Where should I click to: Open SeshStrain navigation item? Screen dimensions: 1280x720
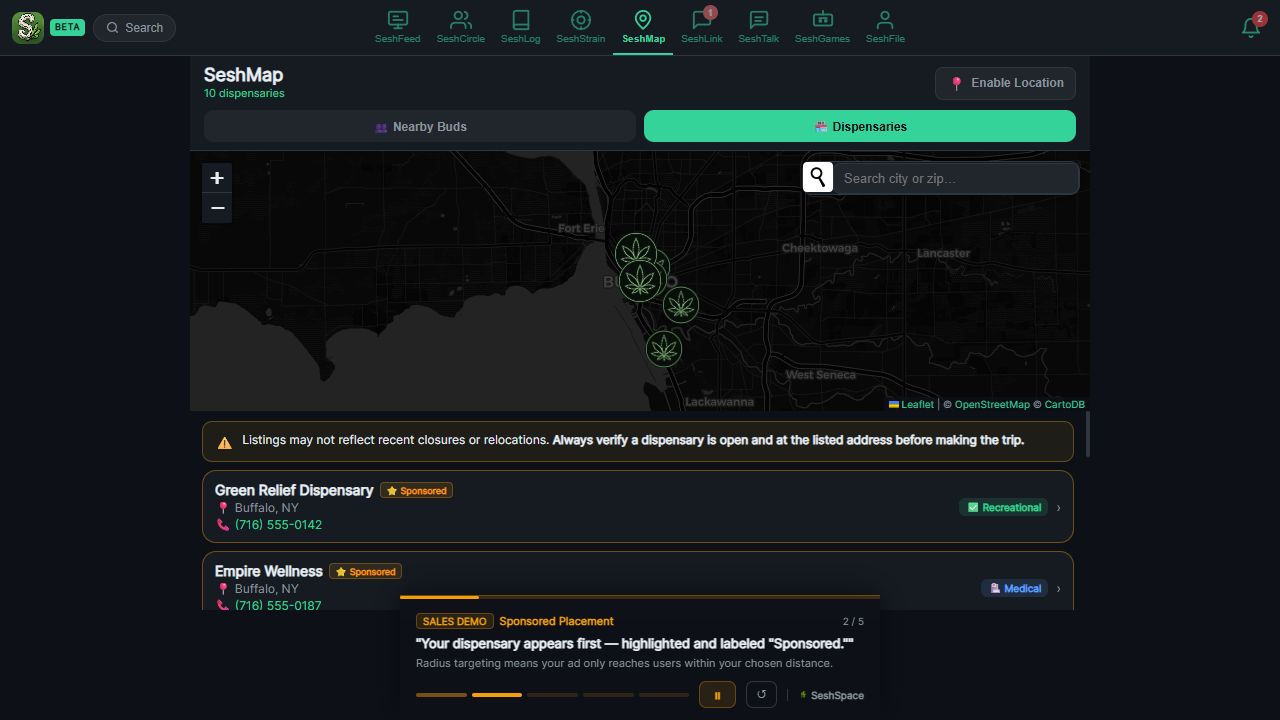click(x=580, y=27)
